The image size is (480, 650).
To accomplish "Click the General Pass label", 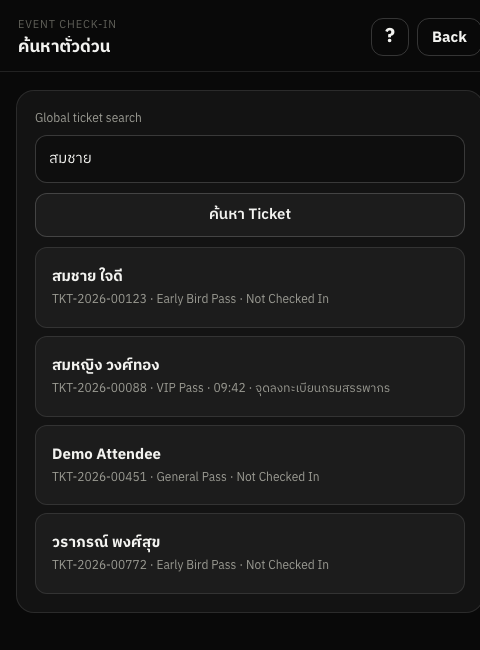I will (192, 477).
